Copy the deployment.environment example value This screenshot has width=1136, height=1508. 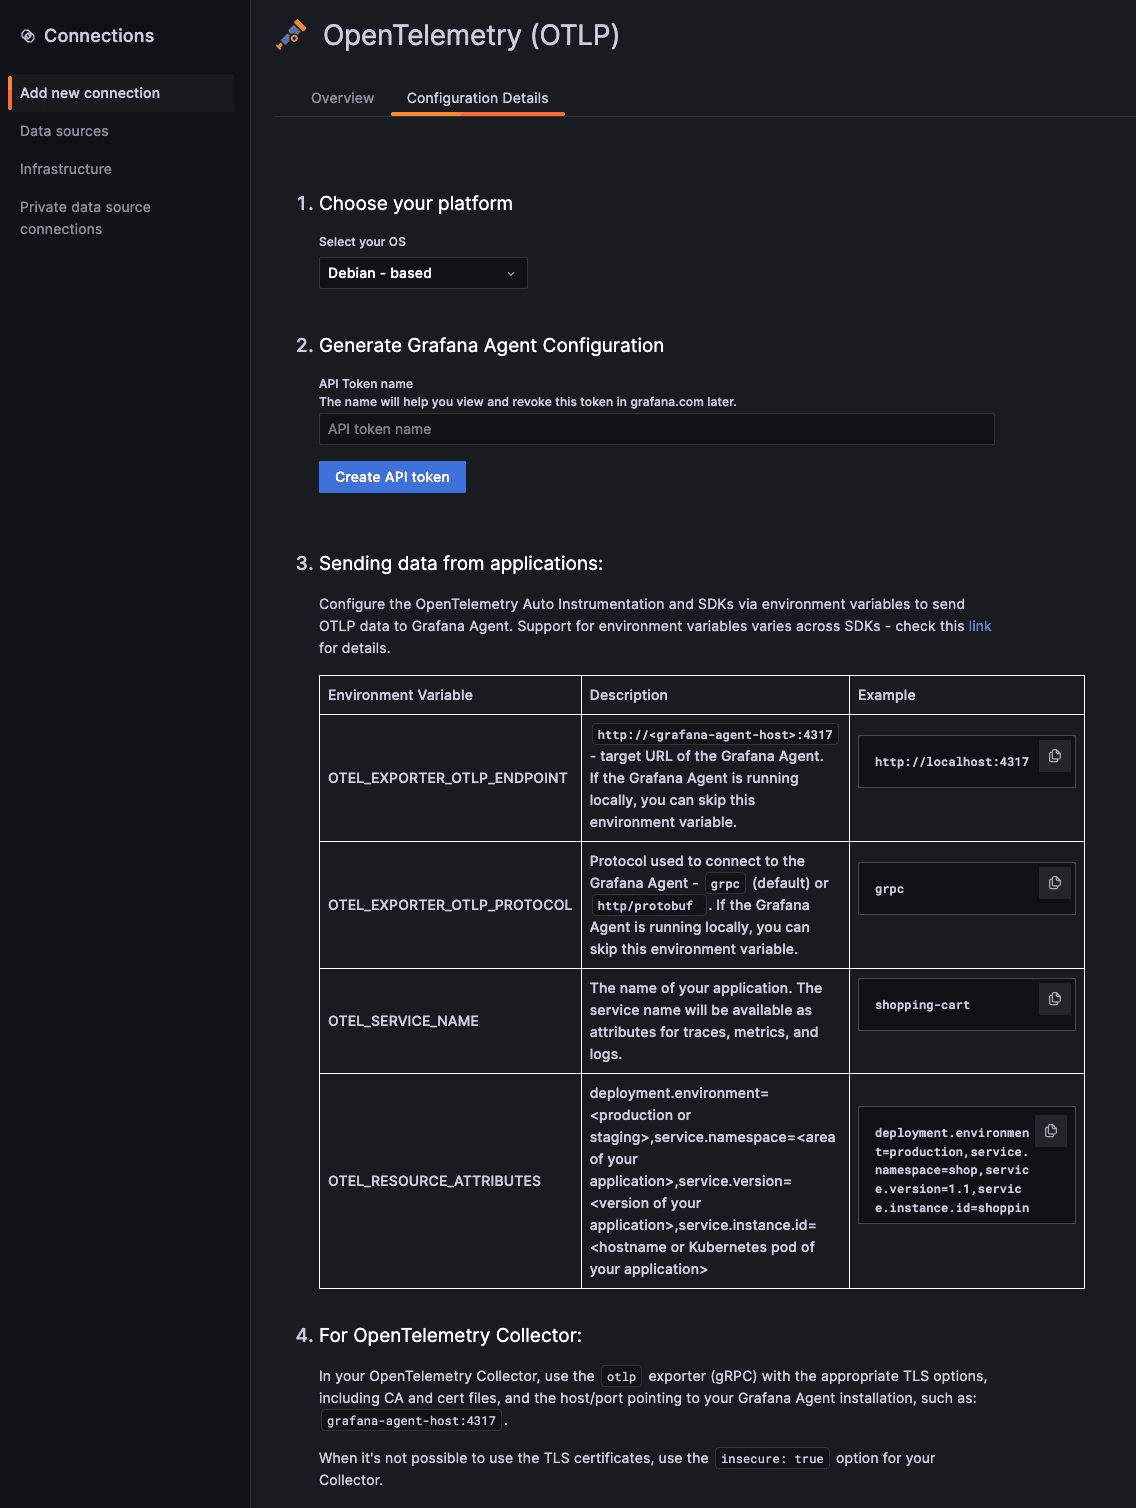tap(1051, 1130)
